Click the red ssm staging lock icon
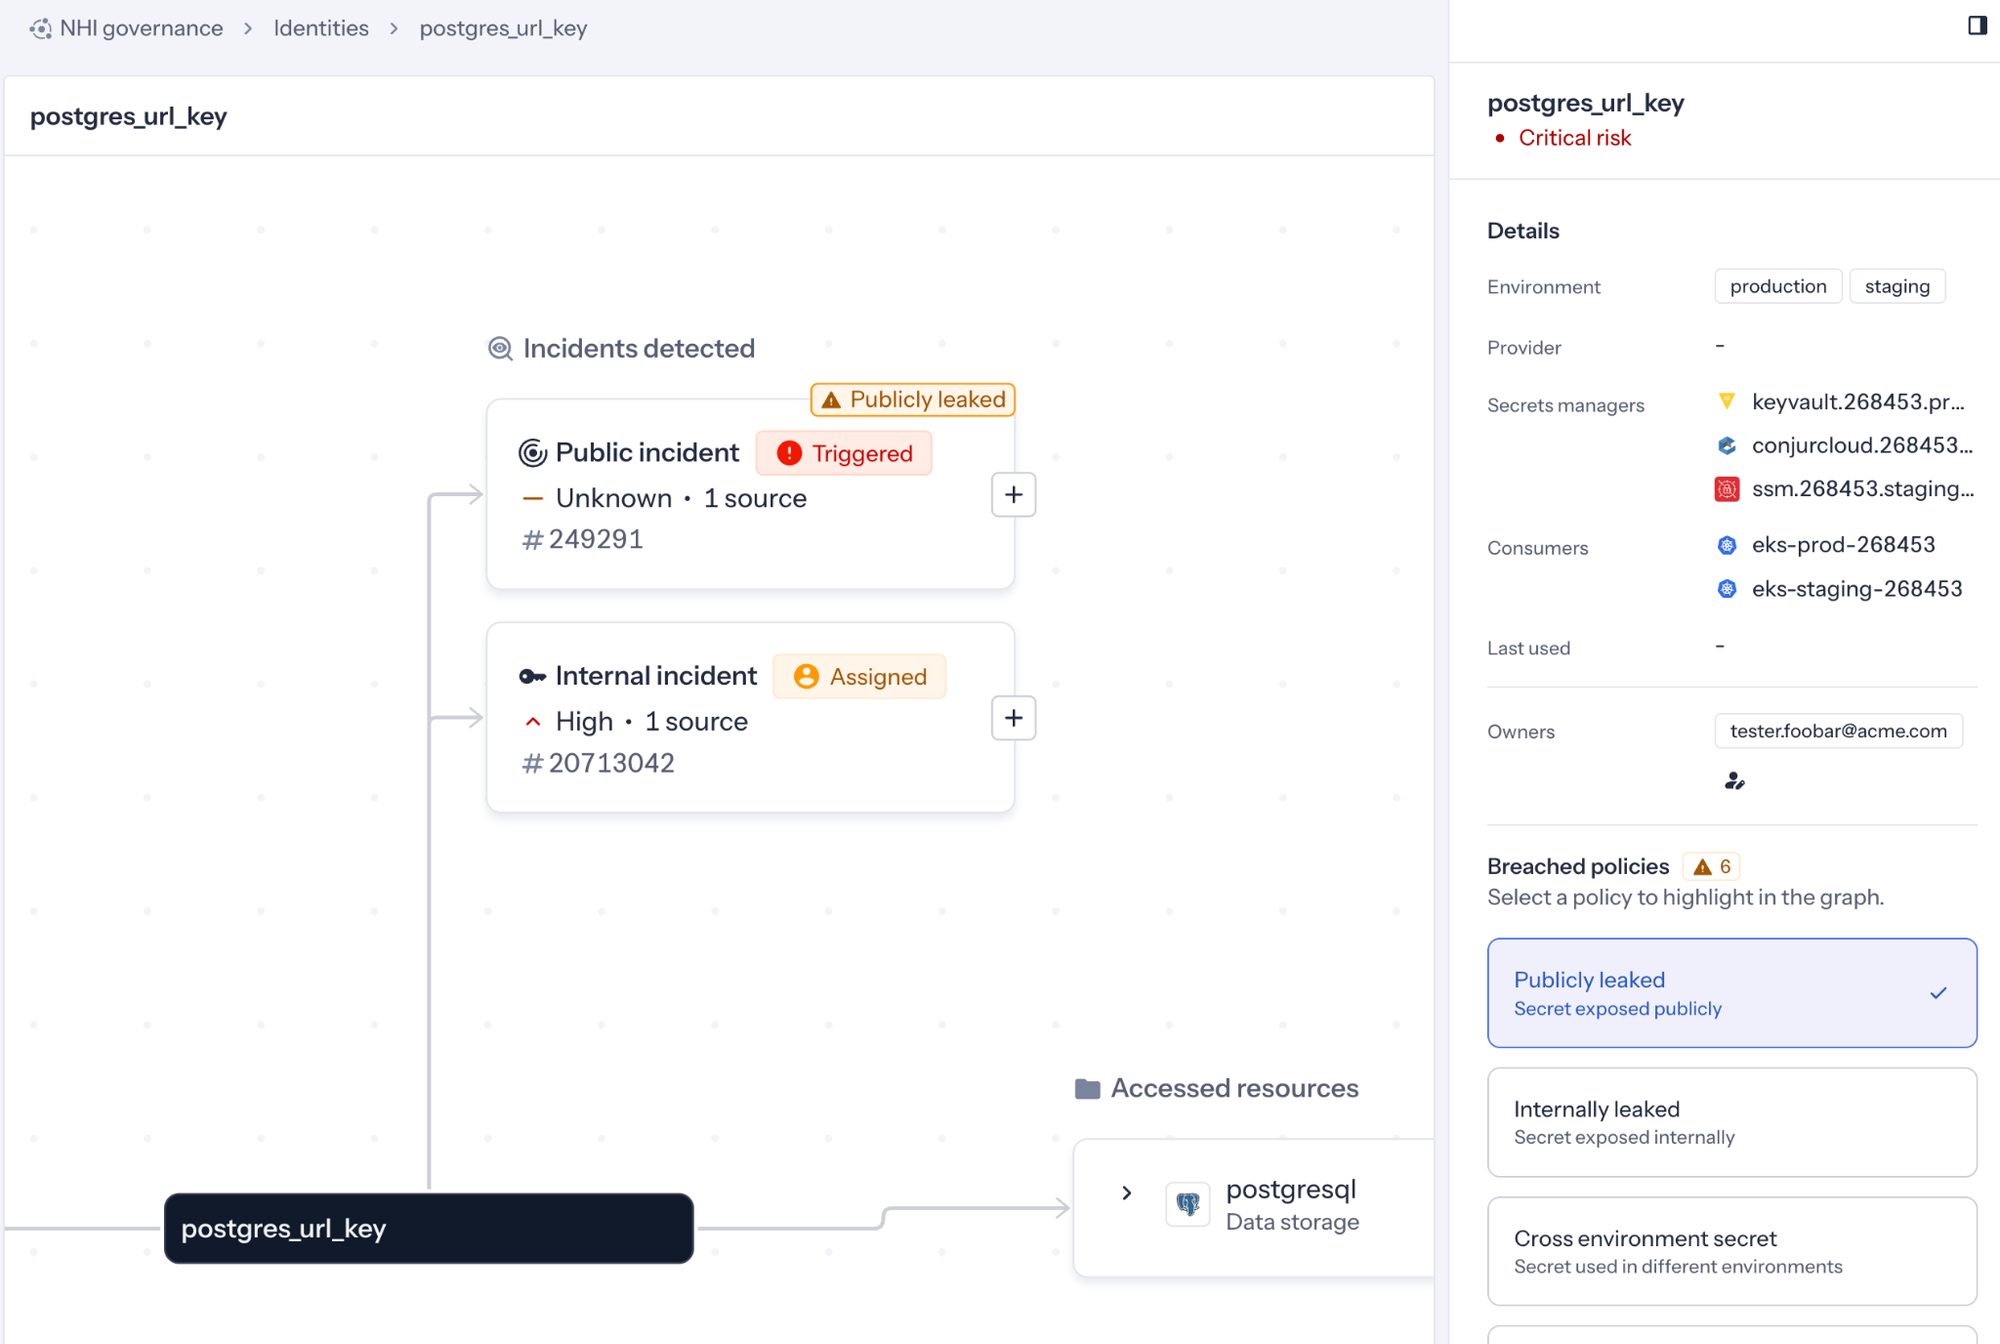The height and width of the screenshot is (1344, 2000). pos(1726,489)
